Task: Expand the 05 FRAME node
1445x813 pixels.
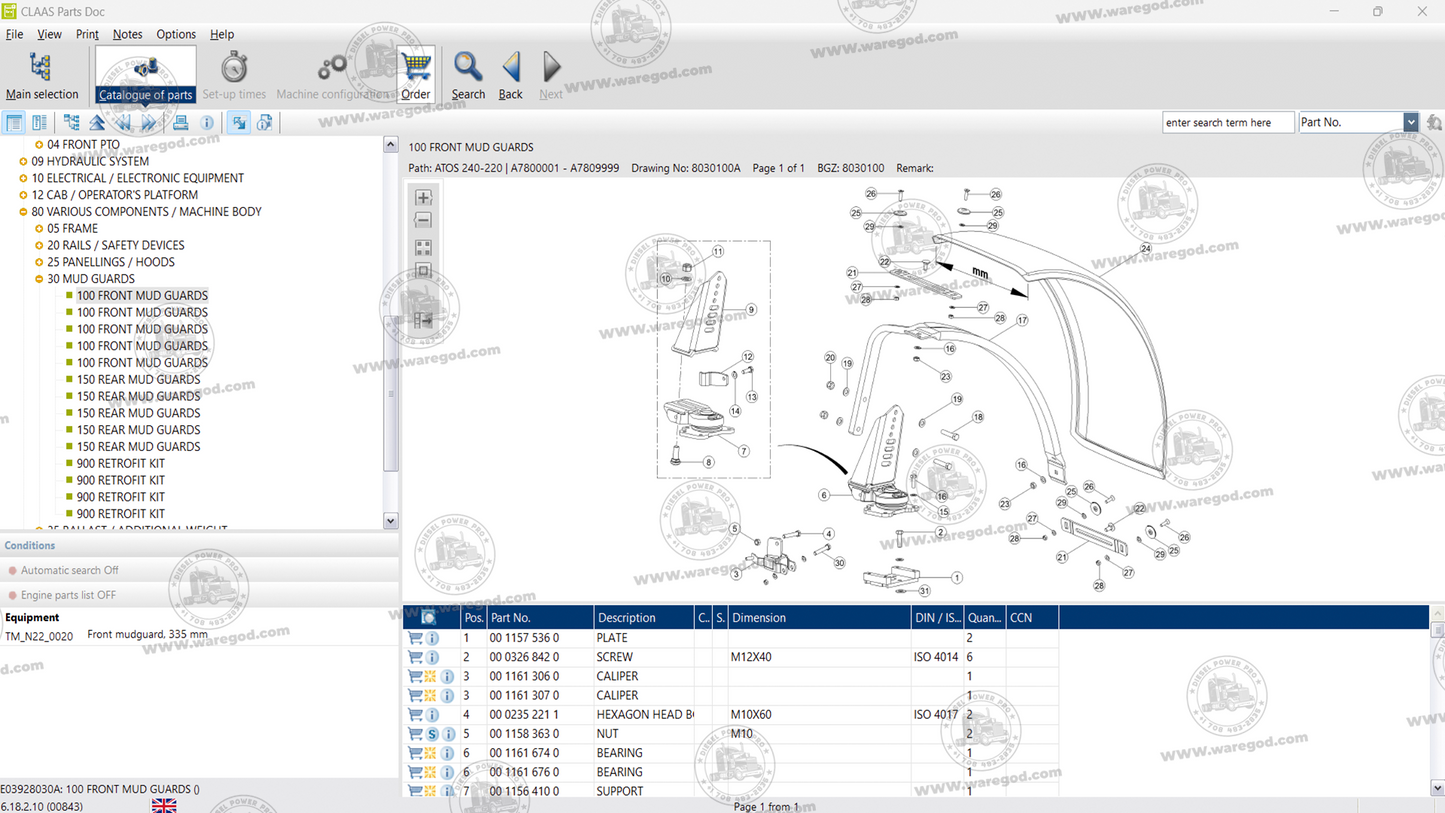Action: pos(39,229)
